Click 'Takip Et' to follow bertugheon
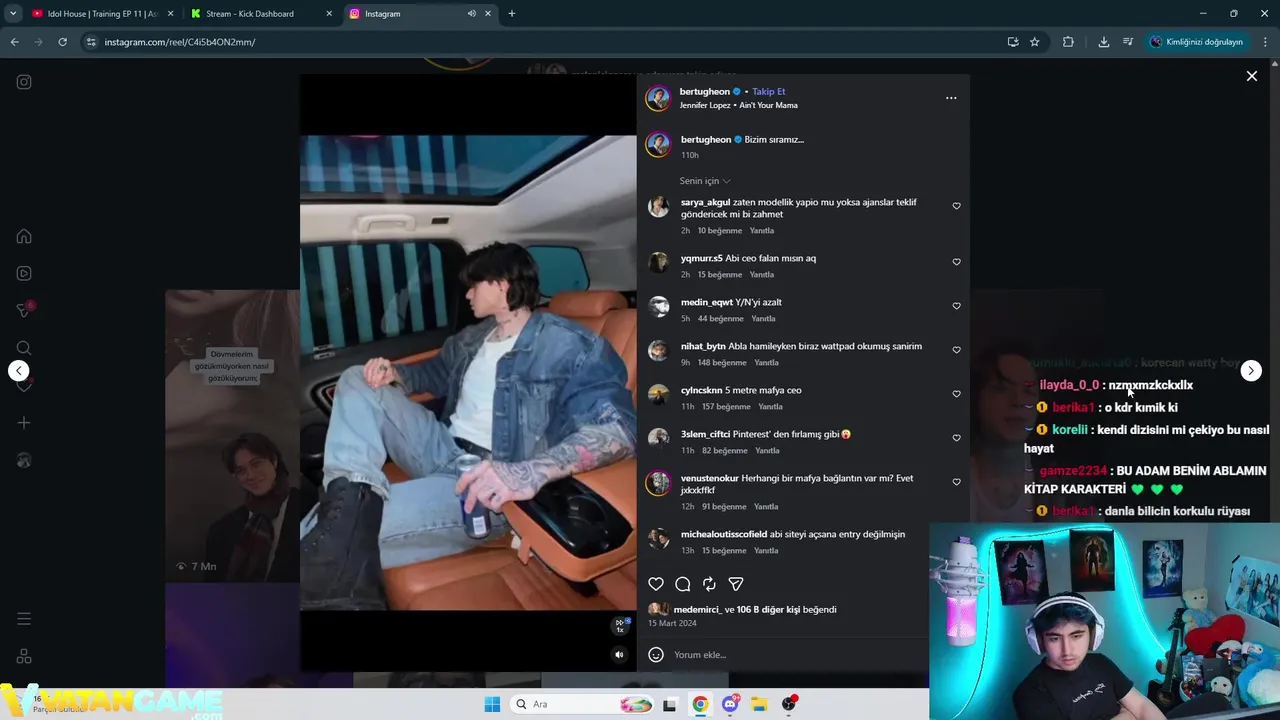 point(769,92)
